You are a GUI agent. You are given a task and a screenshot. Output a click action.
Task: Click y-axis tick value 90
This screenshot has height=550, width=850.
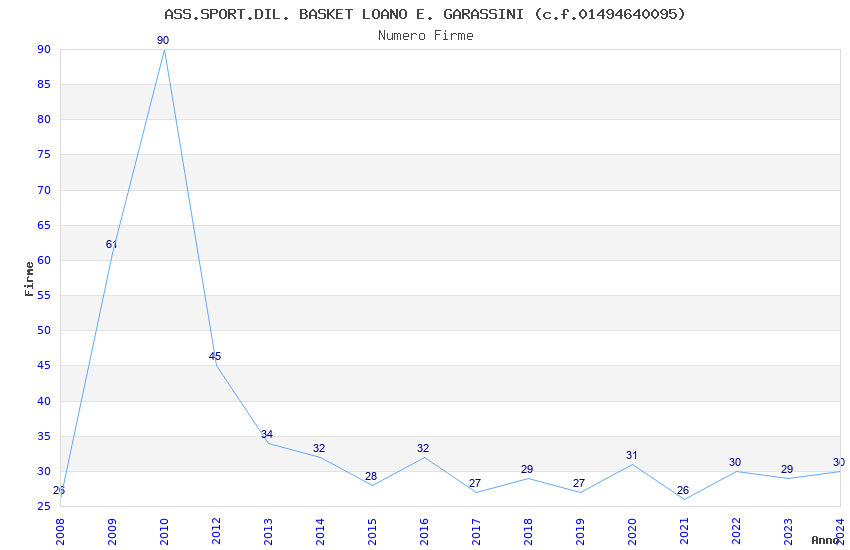pos(44,49)
